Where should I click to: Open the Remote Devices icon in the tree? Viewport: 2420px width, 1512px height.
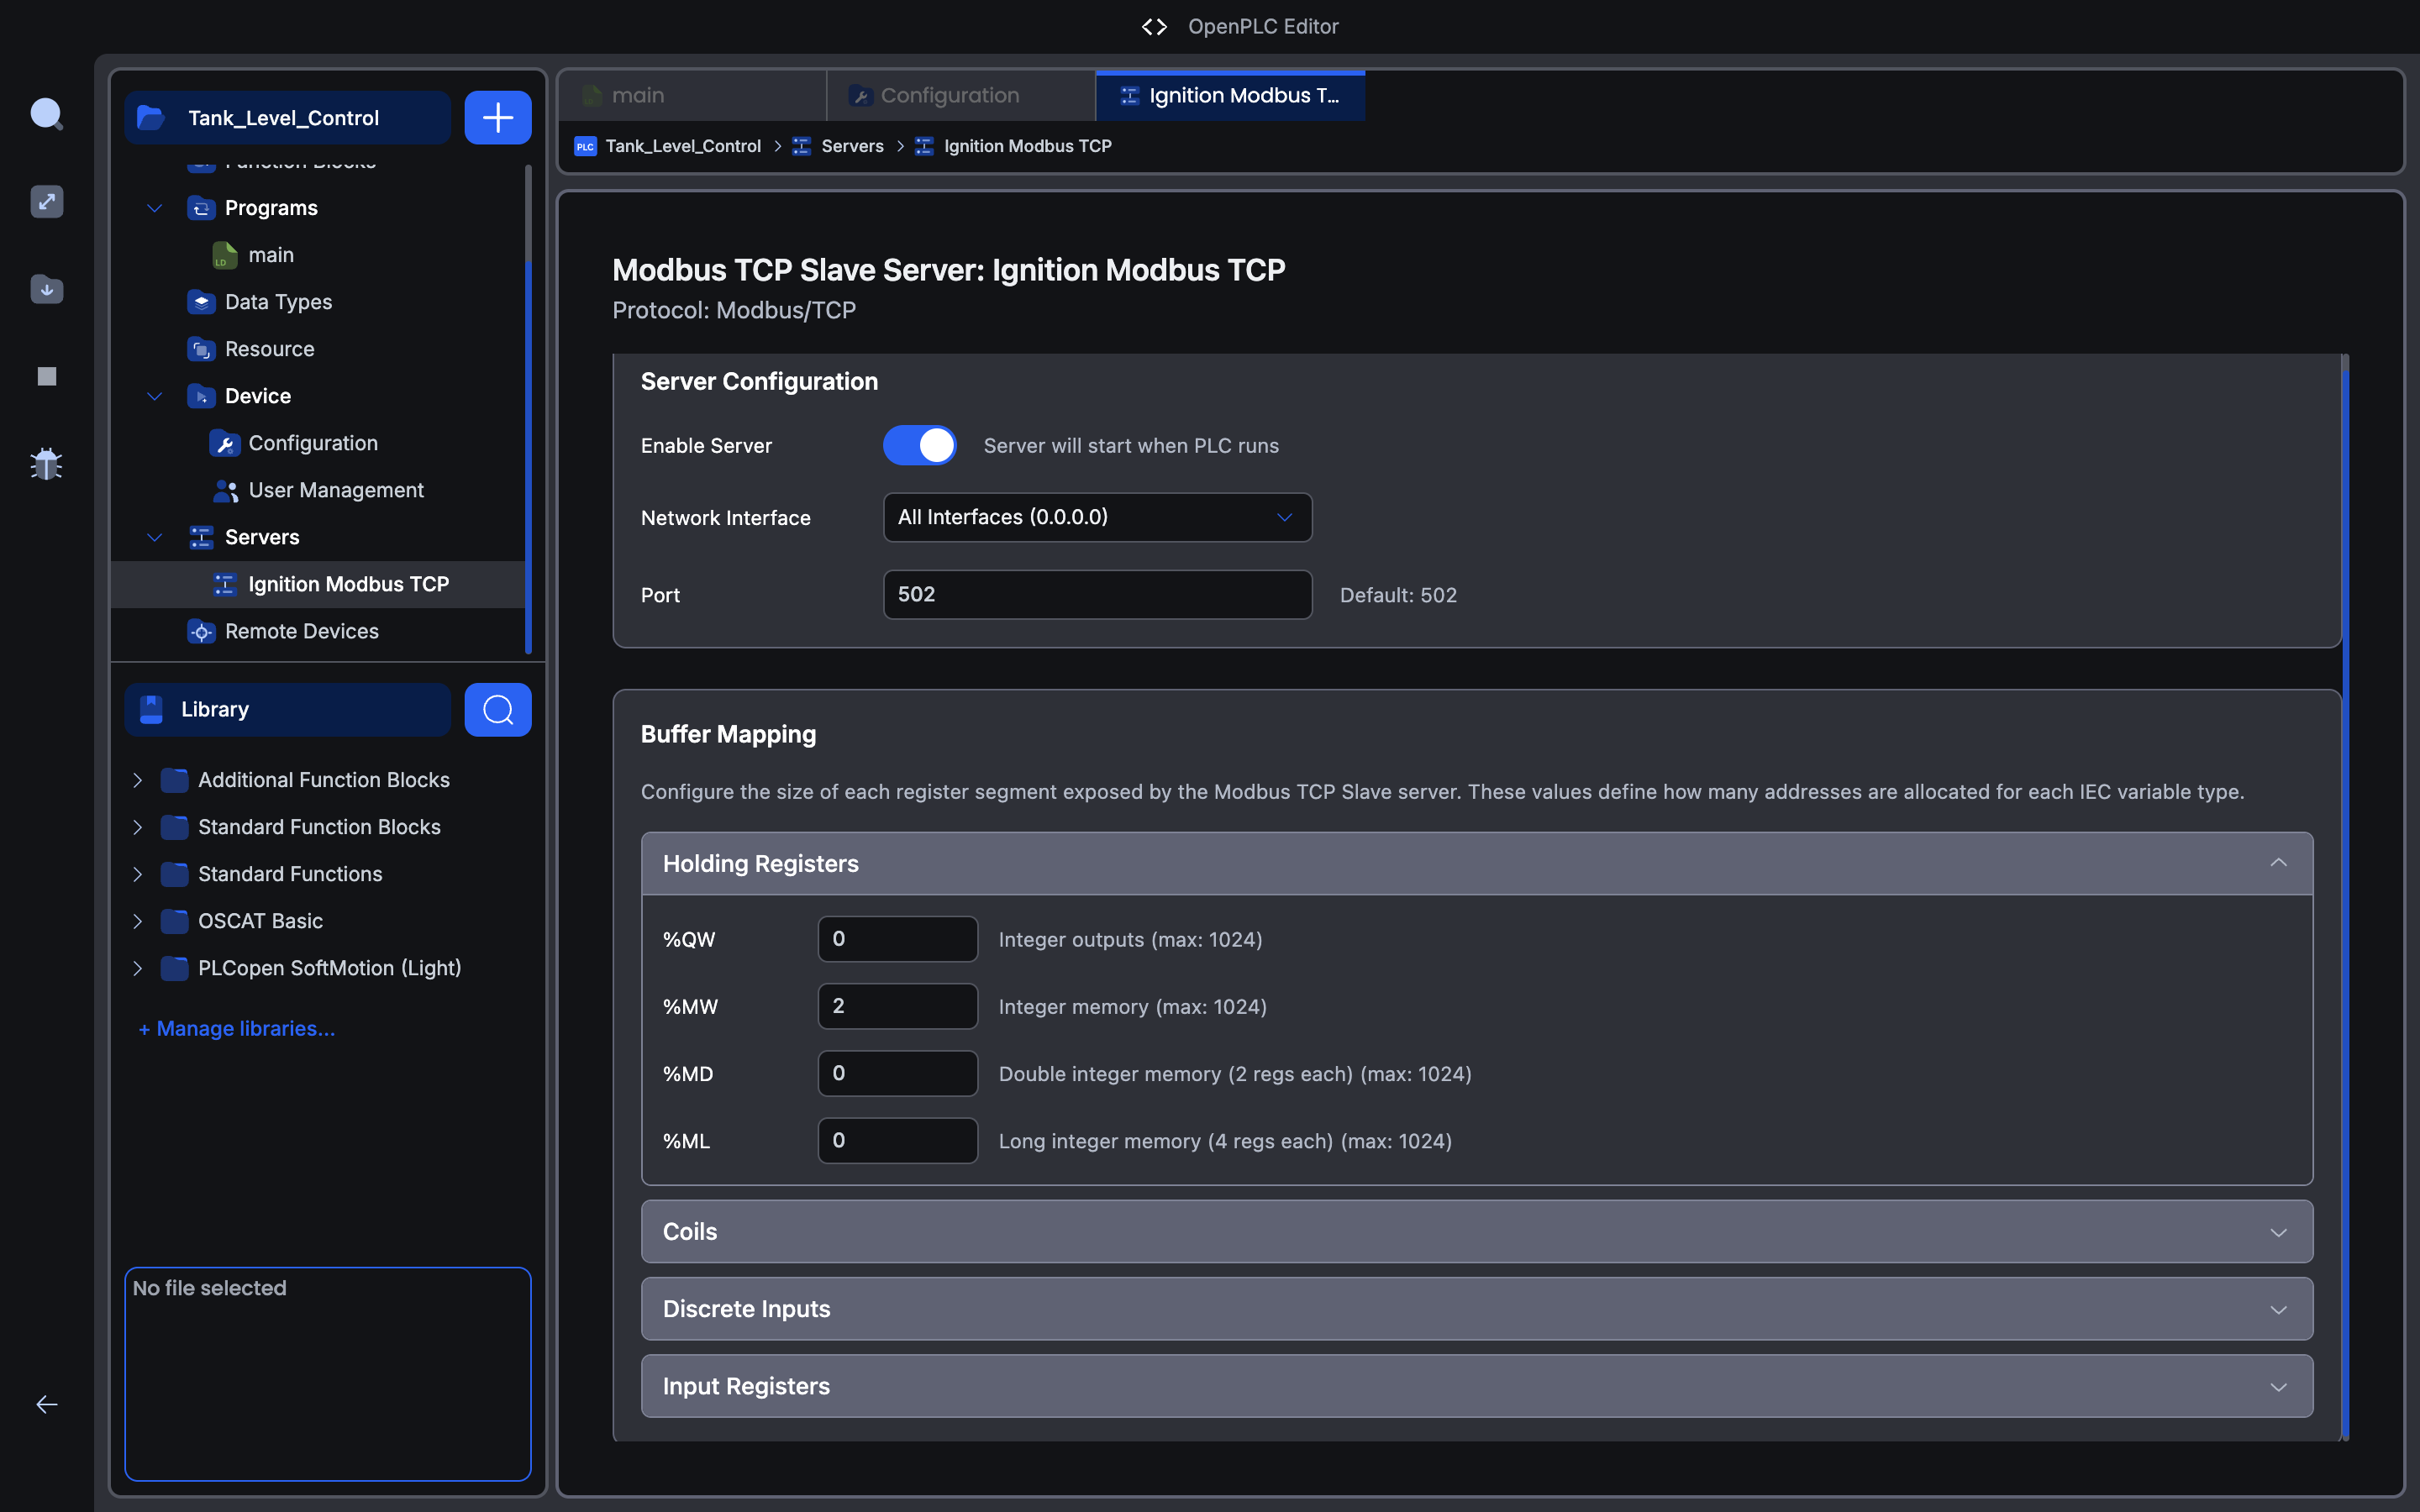pos(201,631)
